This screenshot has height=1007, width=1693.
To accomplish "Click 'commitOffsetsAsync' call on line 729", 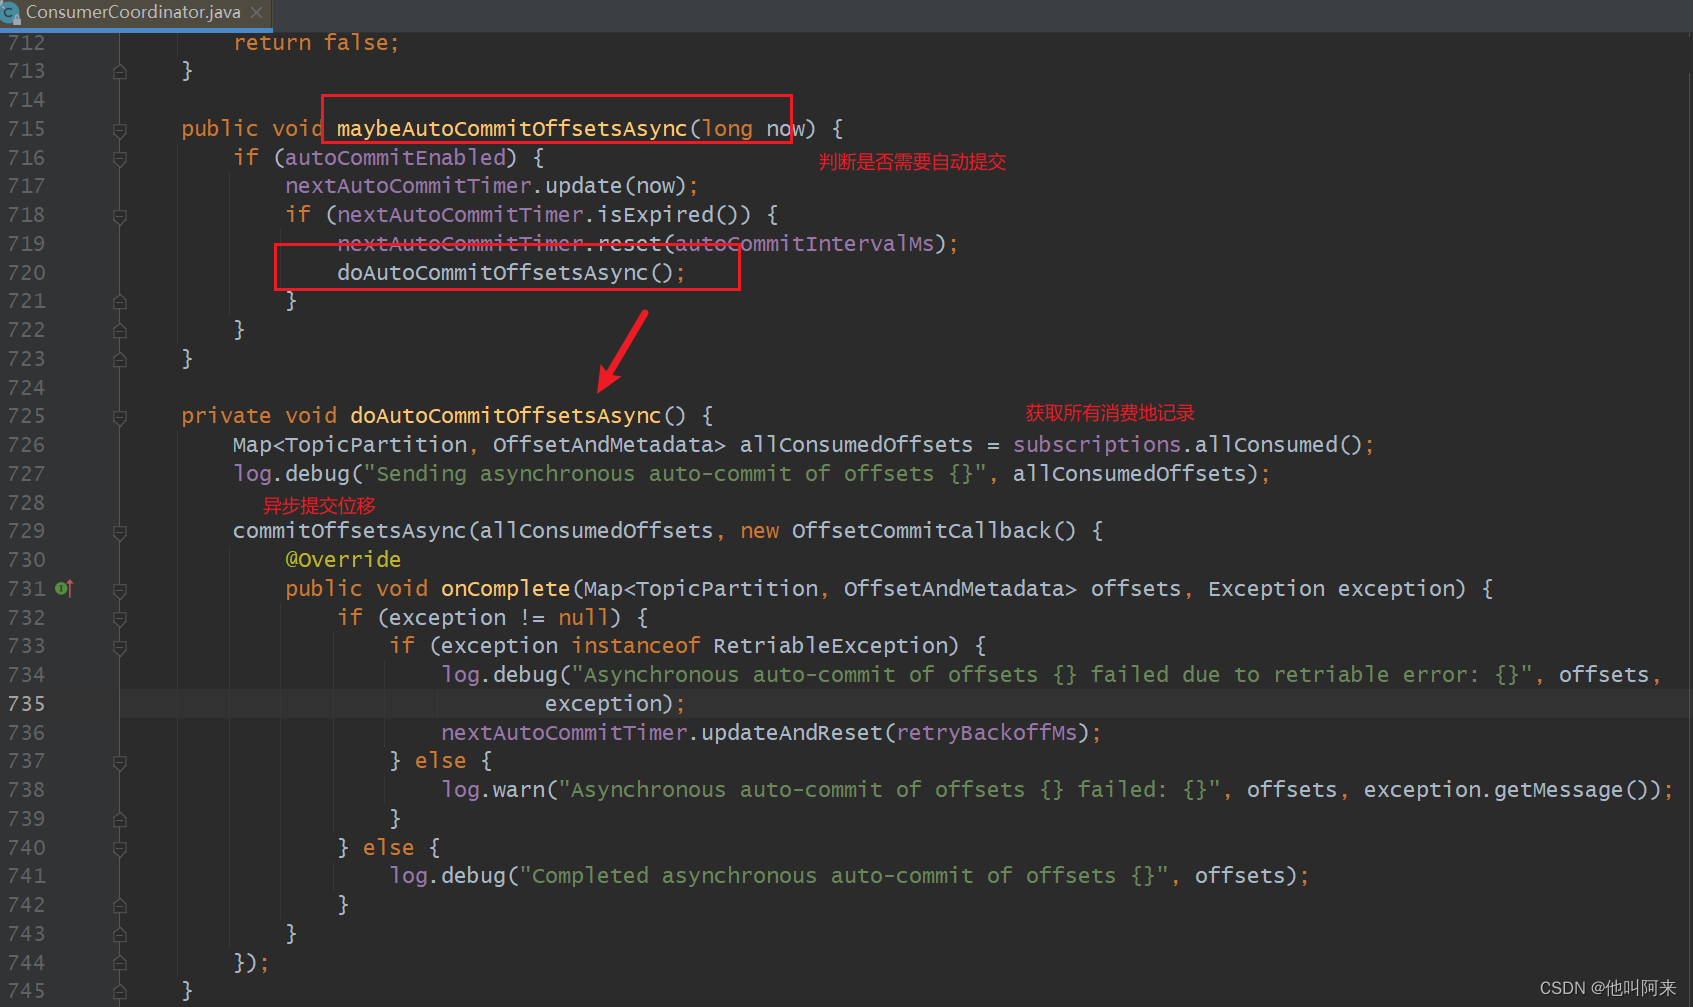I will (x=350, y=531).
